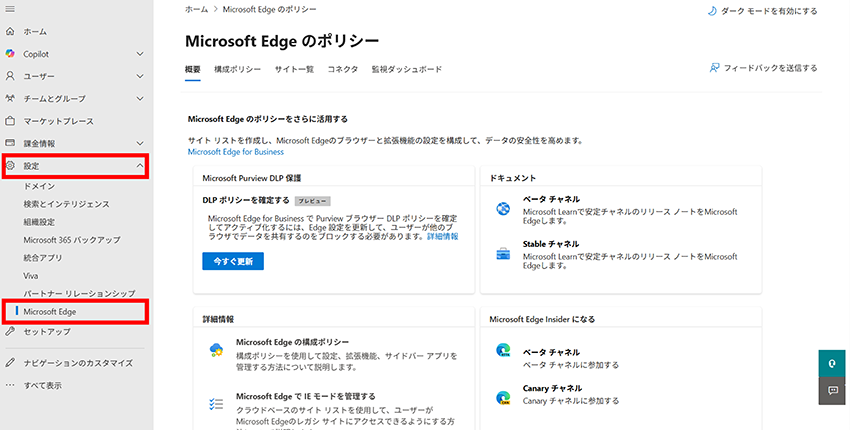The width and height of the screenshot is (850, 430).
Task: Click ホーム in the breadcrumb
Action: point(197,8)
